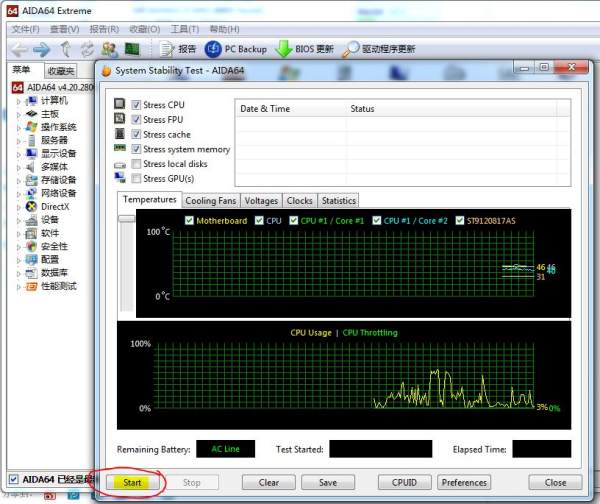Select the DirectX item in the tree

(55, 206)
